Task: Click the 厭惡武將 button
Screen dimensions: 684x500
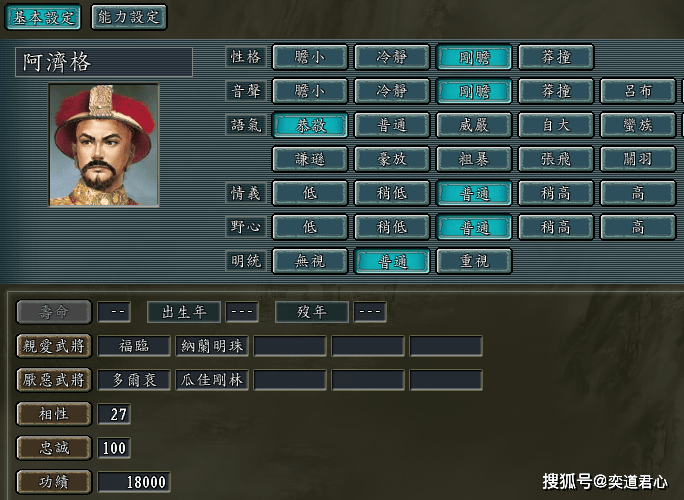Action: (54, 380)
